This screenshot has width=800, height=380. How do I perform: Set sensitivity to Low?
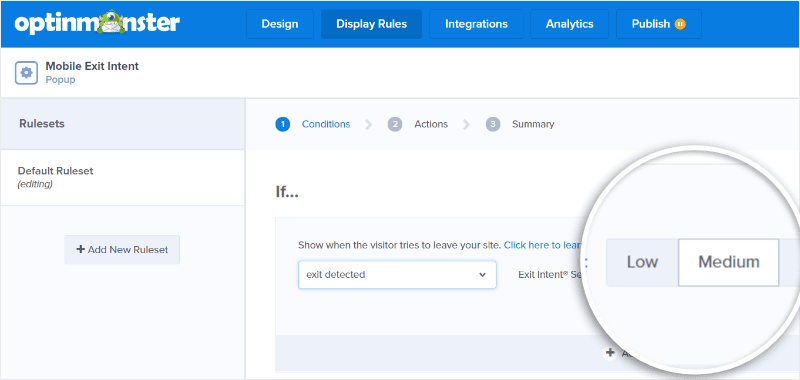642,262
